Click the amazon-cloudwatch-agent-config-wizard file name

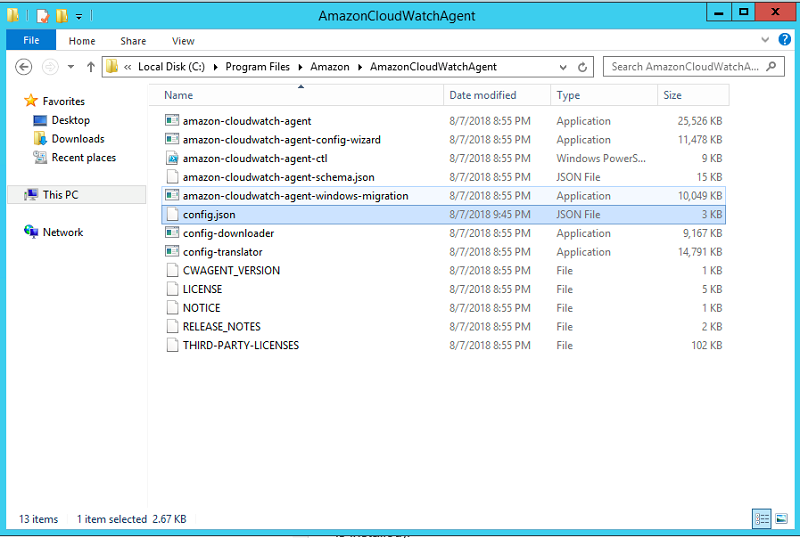pyautogui.click(x=282, y=139)
